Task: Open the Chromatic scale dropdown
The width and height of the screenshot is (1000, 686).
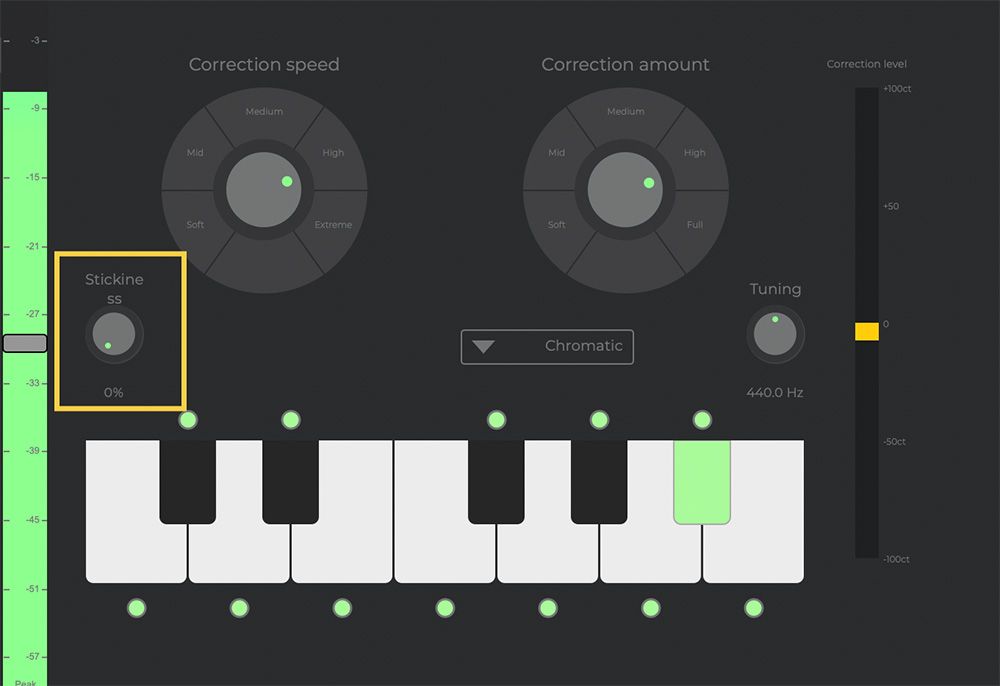Action: [547, 346]
